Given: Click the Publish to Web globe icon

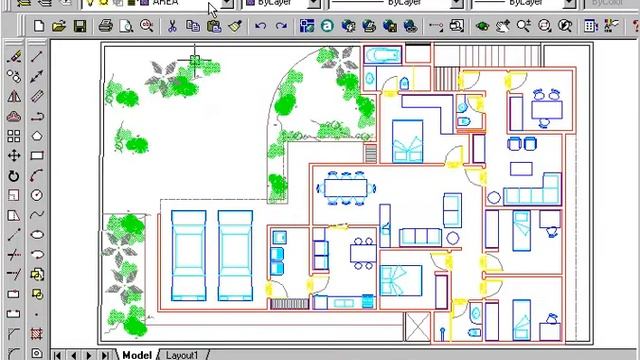Looking at the screenshot, I should tap(369, 26).
